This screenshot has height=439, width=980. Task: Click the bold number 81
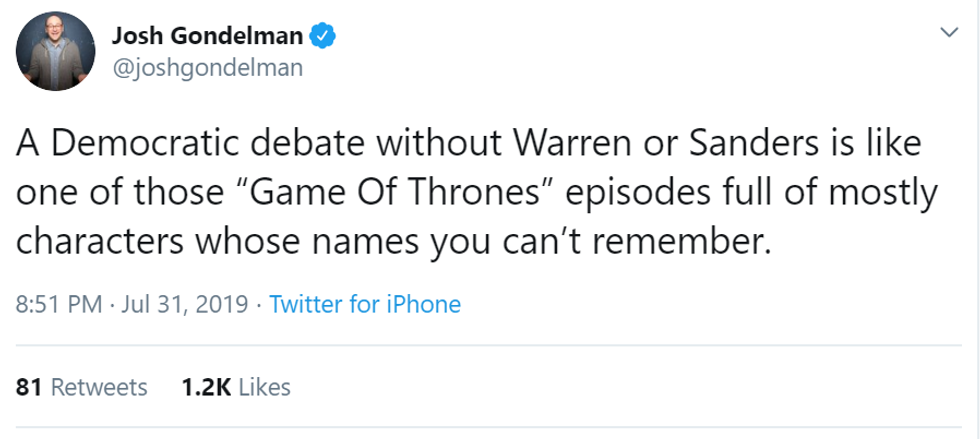click(29, 386)
